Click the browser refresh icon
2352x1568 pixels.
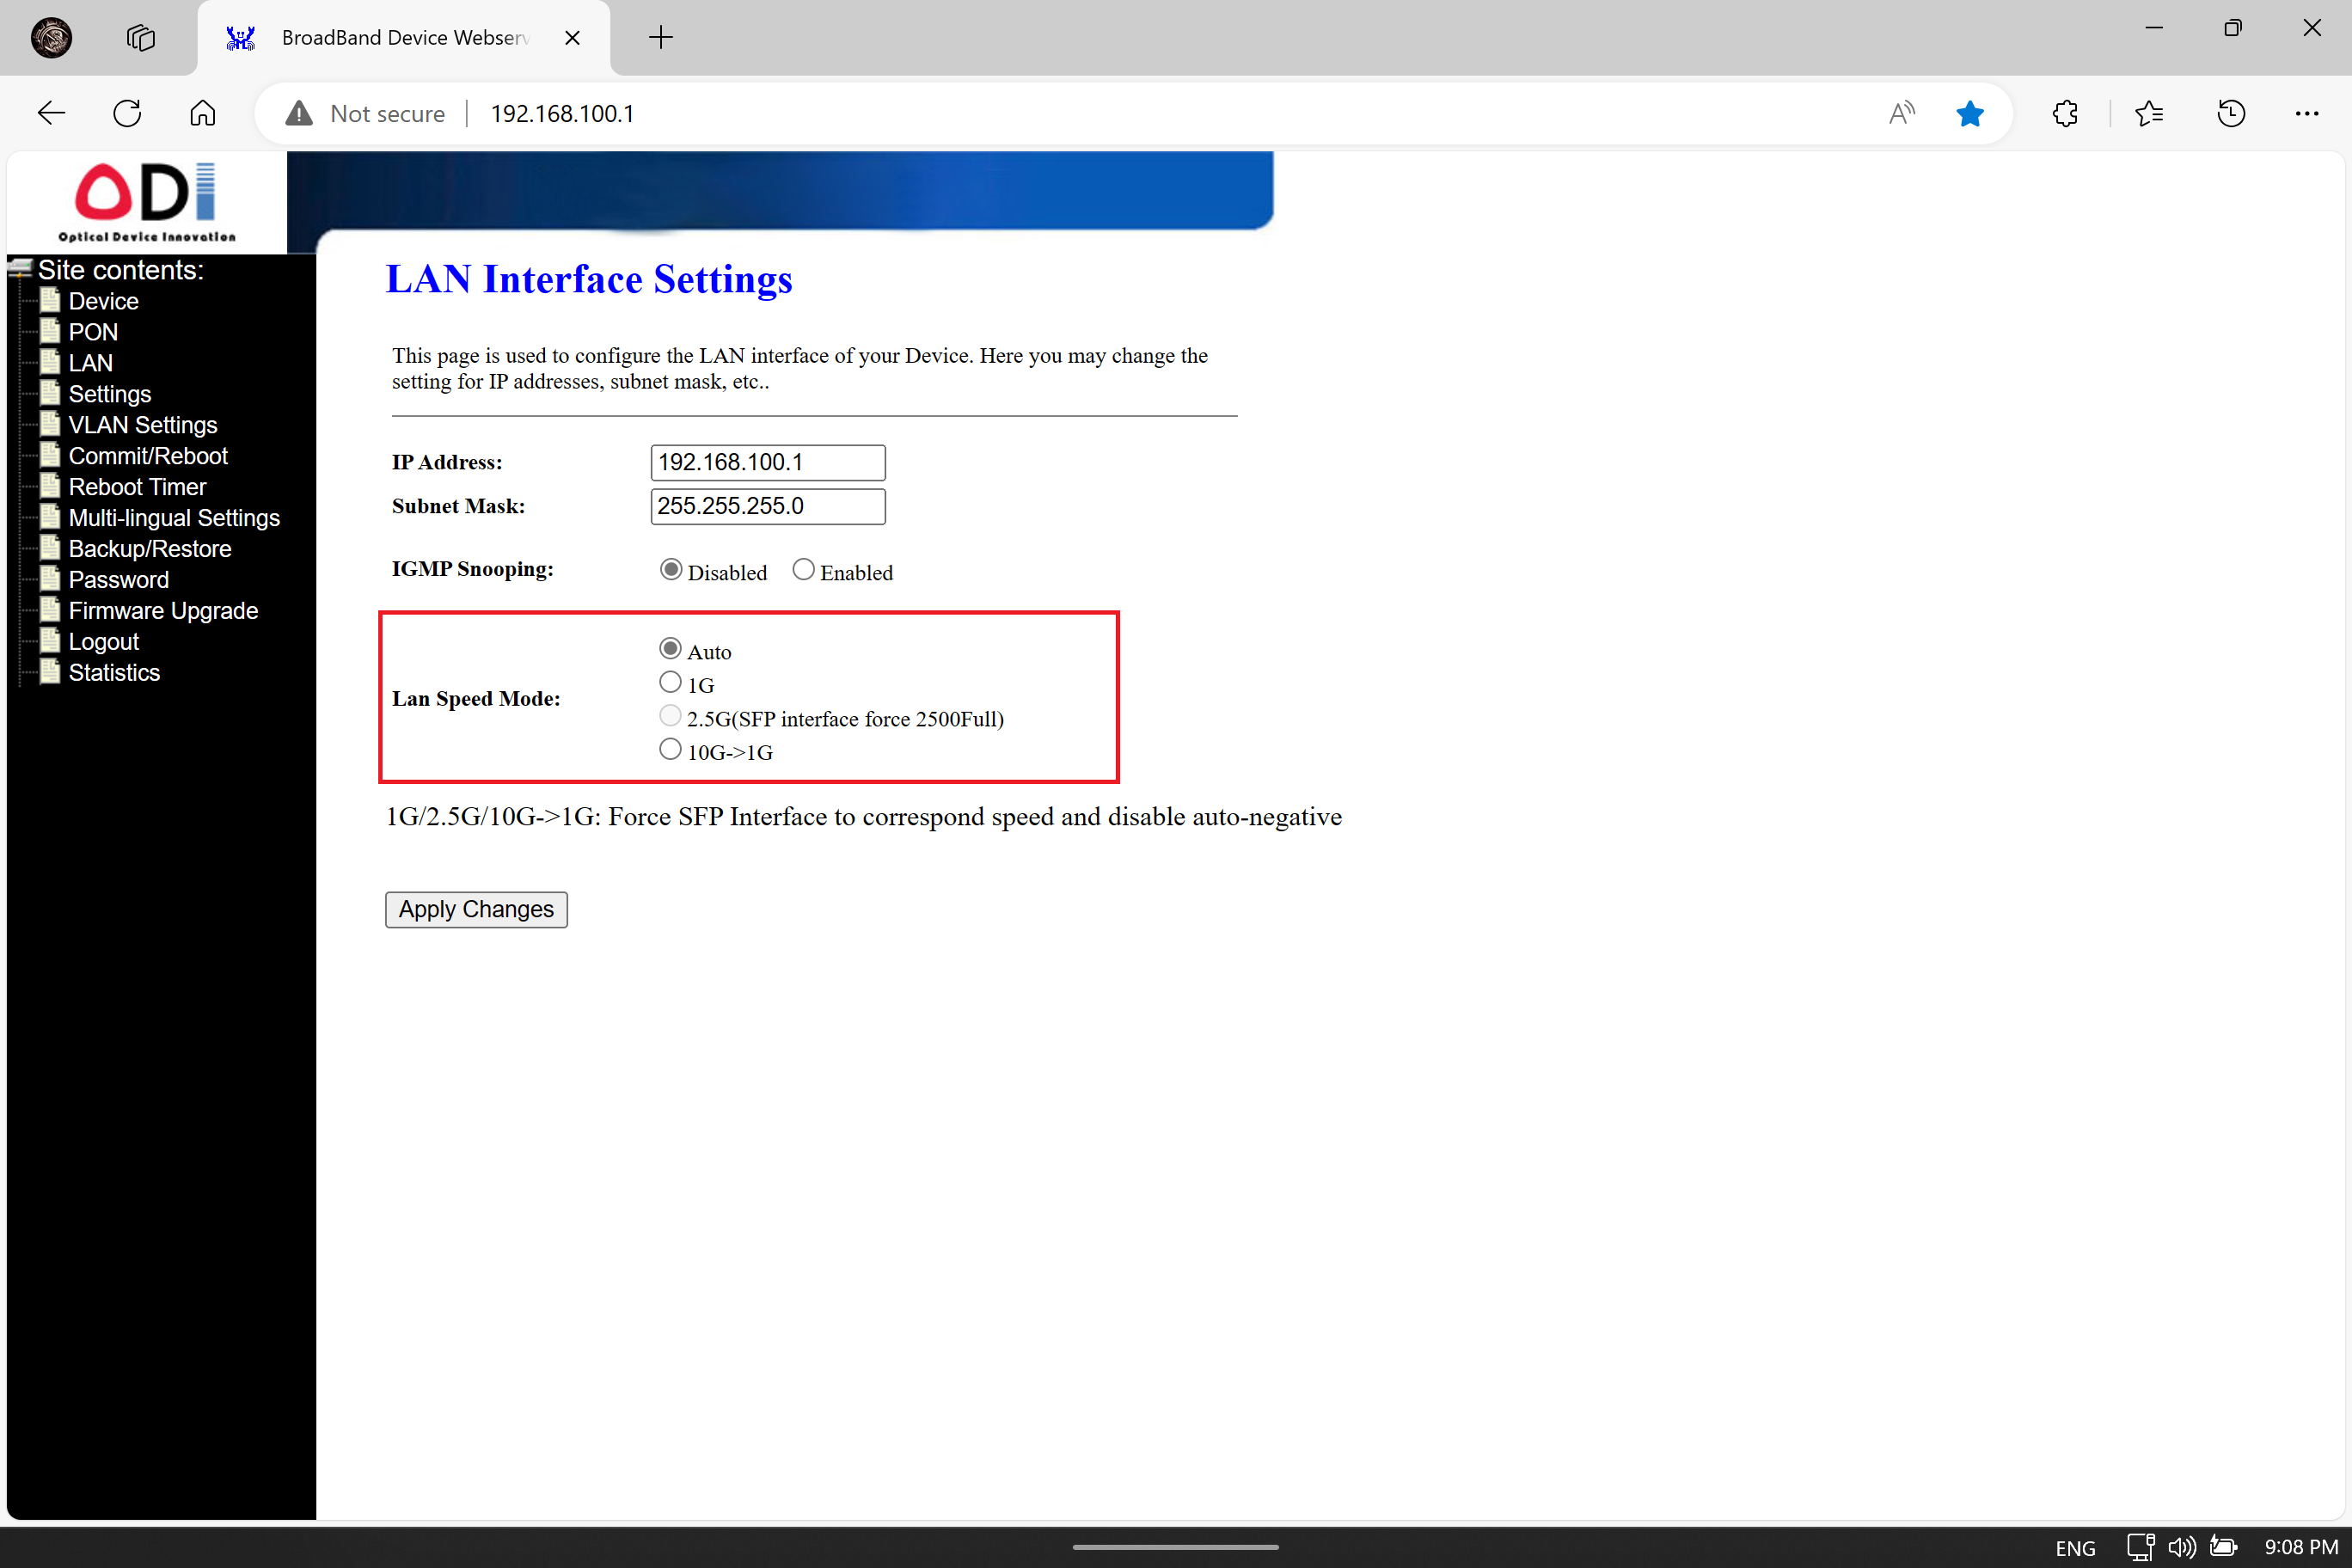pyautogui.click(x=127, y=113)
